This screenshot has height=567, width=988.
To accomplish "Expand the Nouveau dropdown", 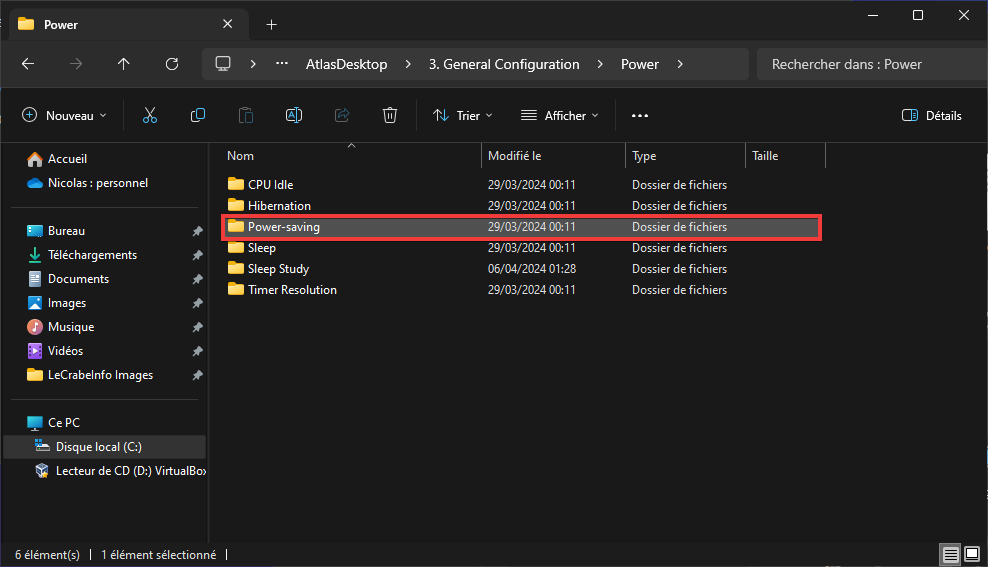I will point(64,115).
